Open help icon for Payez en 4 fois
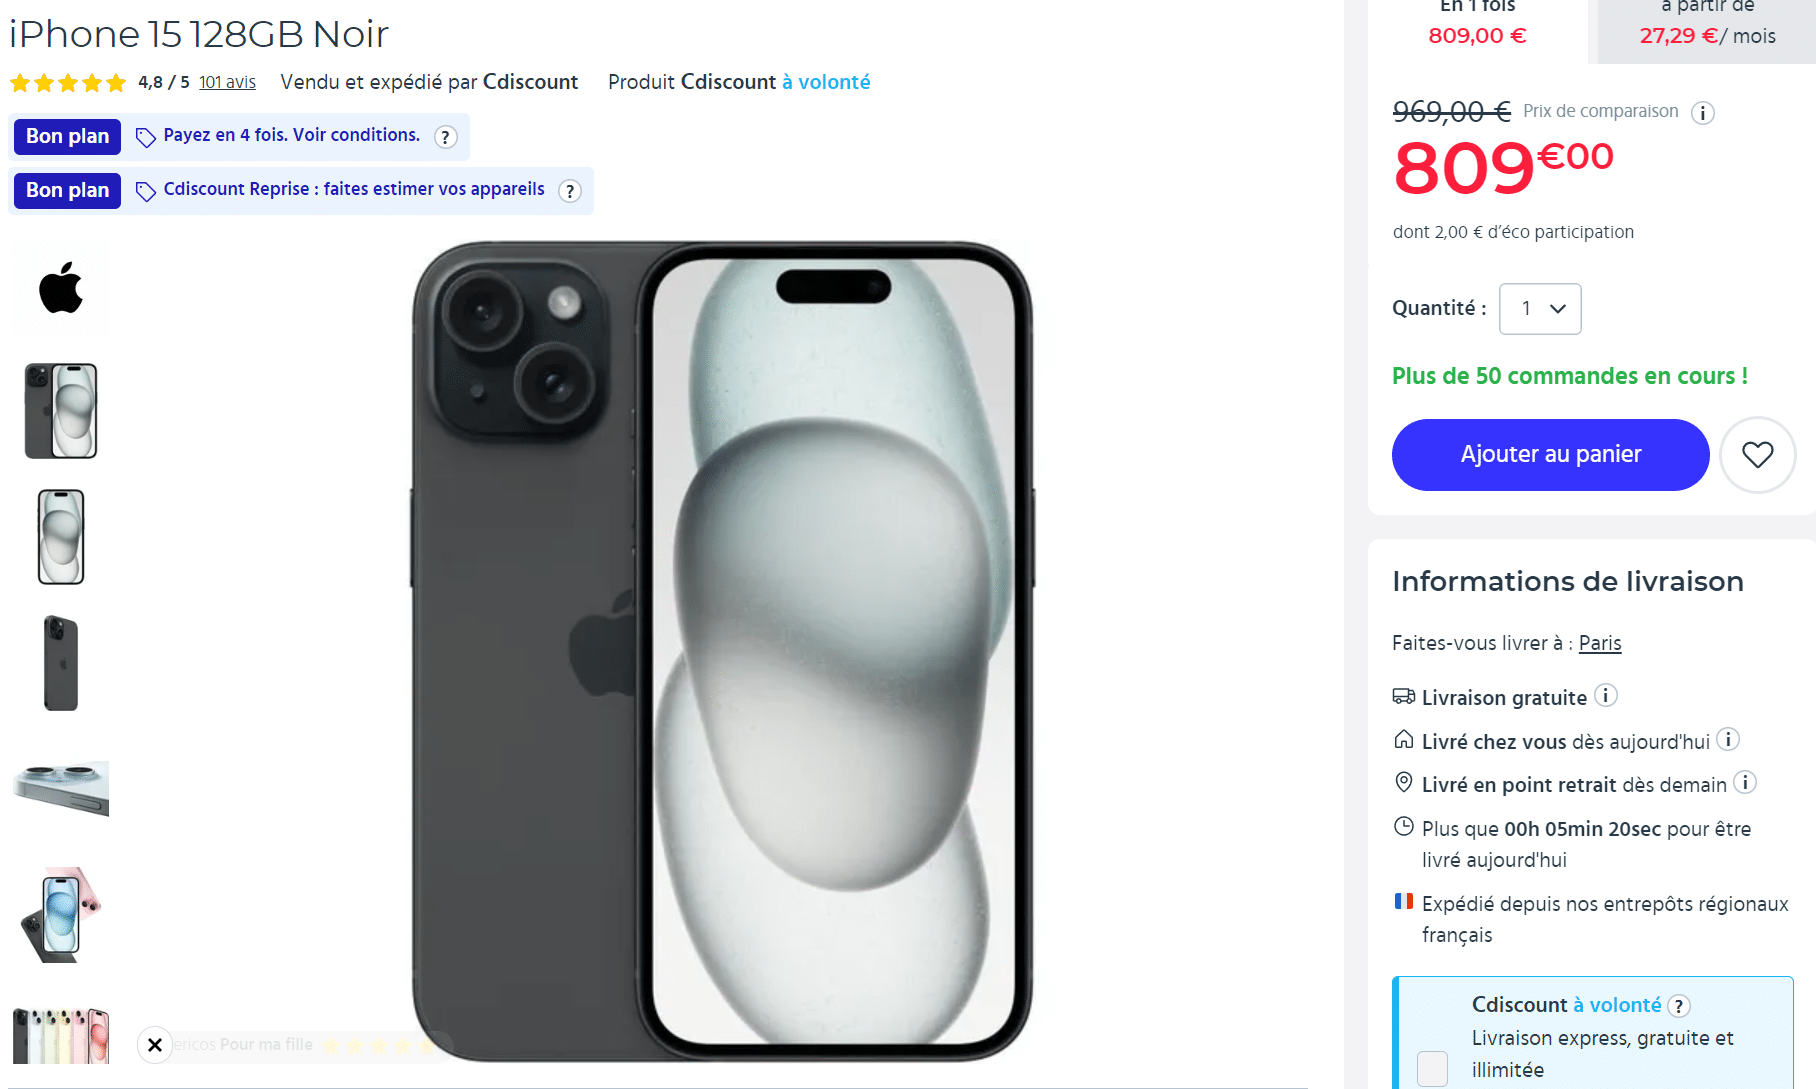This screenshot has width=1816, height=1089. click(x=446, y=137)
